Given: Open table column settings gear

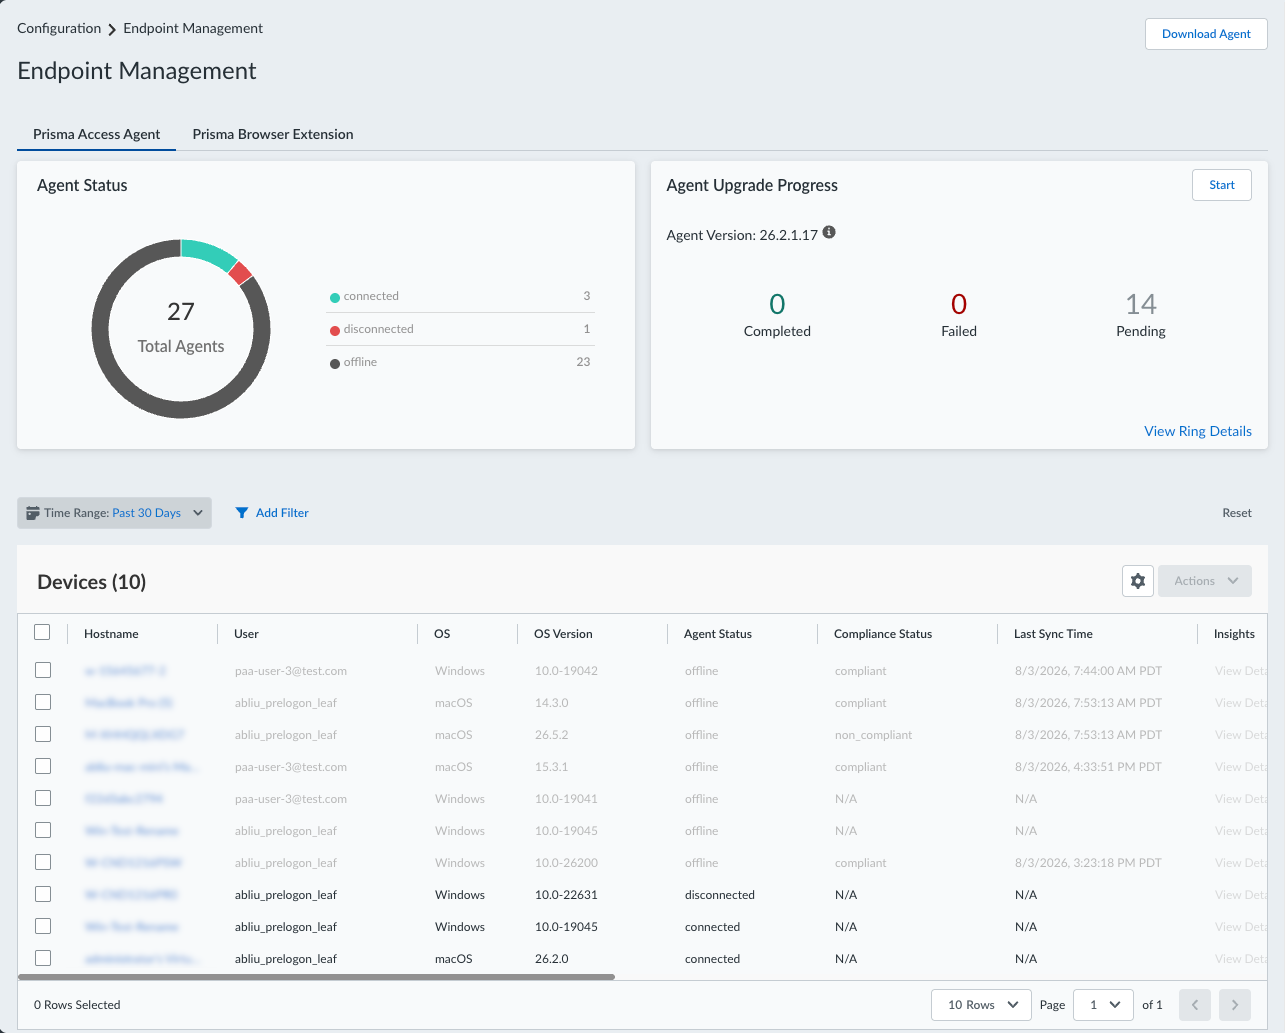Looking at the screenshot, I should (1138, 581).
